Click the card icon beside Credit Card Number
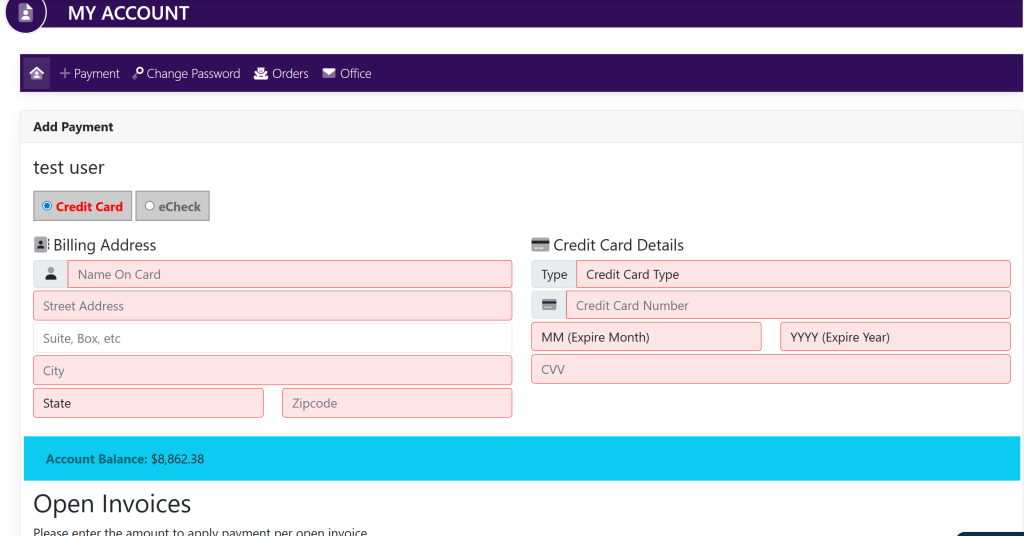The image size is (1024, 536). 548,305
